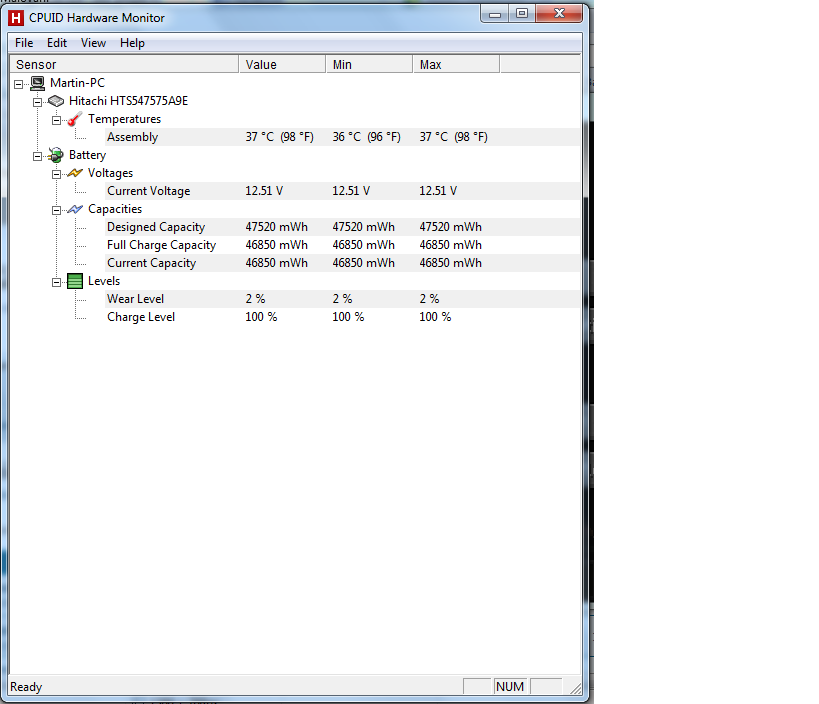This screenshot has height=704, width=819.
Task: Select the Levels label
Action: [104, 281]
